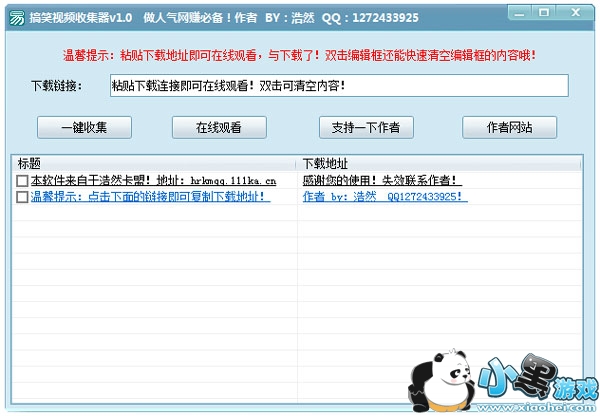Click the 下载地址 column header
Viewport: 600px width, 416px height.
click(439, 164)
